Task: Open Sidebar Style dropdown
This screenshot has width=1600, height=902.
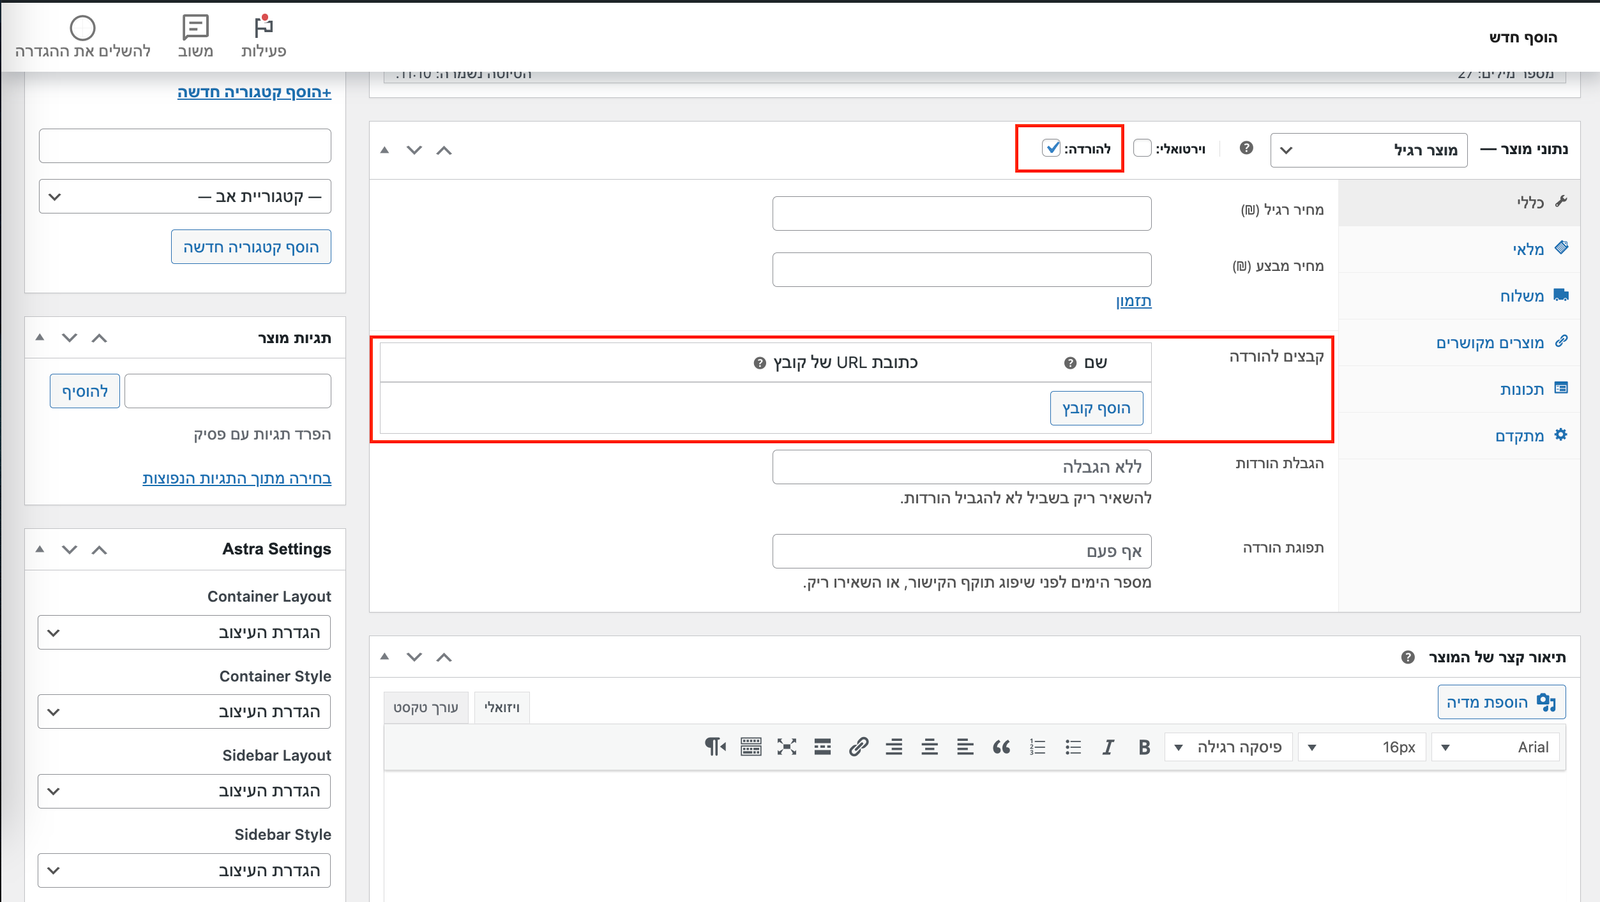Action: (185, 870)
